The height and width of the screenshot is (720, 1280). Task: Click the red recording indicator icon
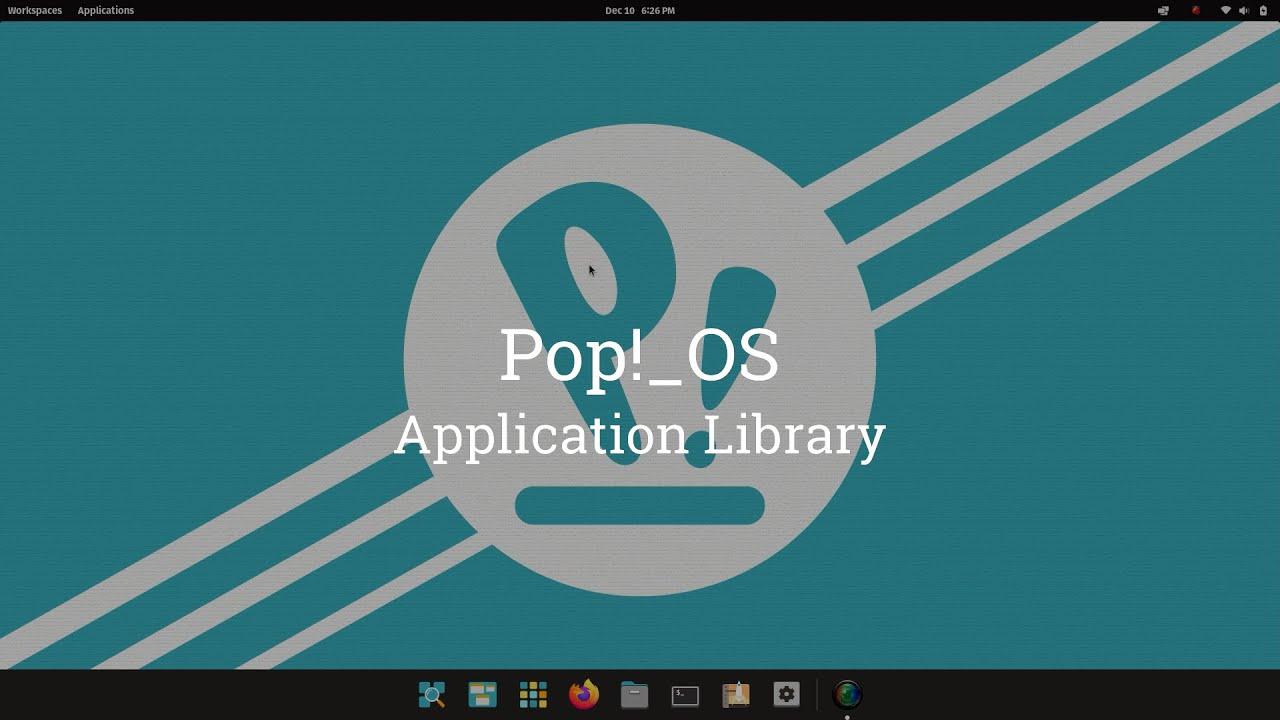[x=1195, y=10]
